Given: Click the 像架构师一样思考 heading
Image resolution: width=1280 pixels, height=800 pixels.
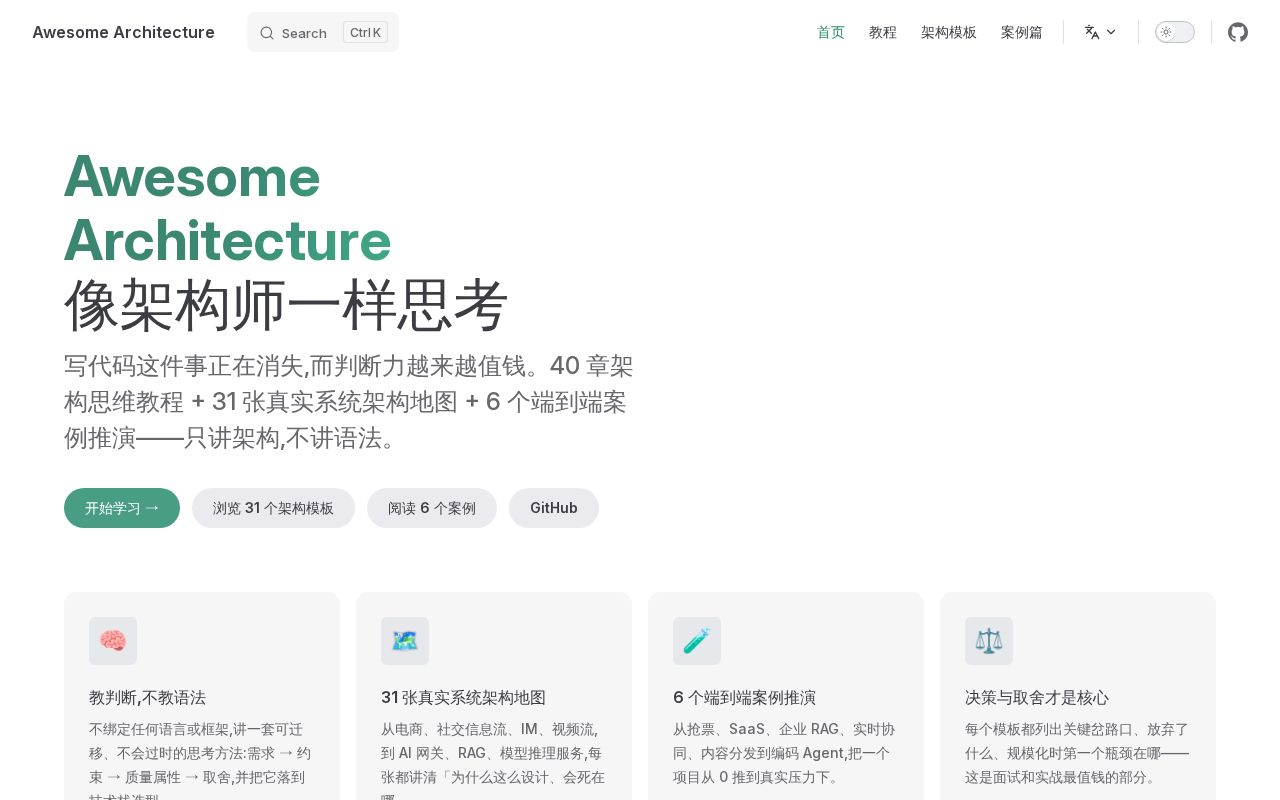Looking at the screenshot, I should tap(286, 305).
